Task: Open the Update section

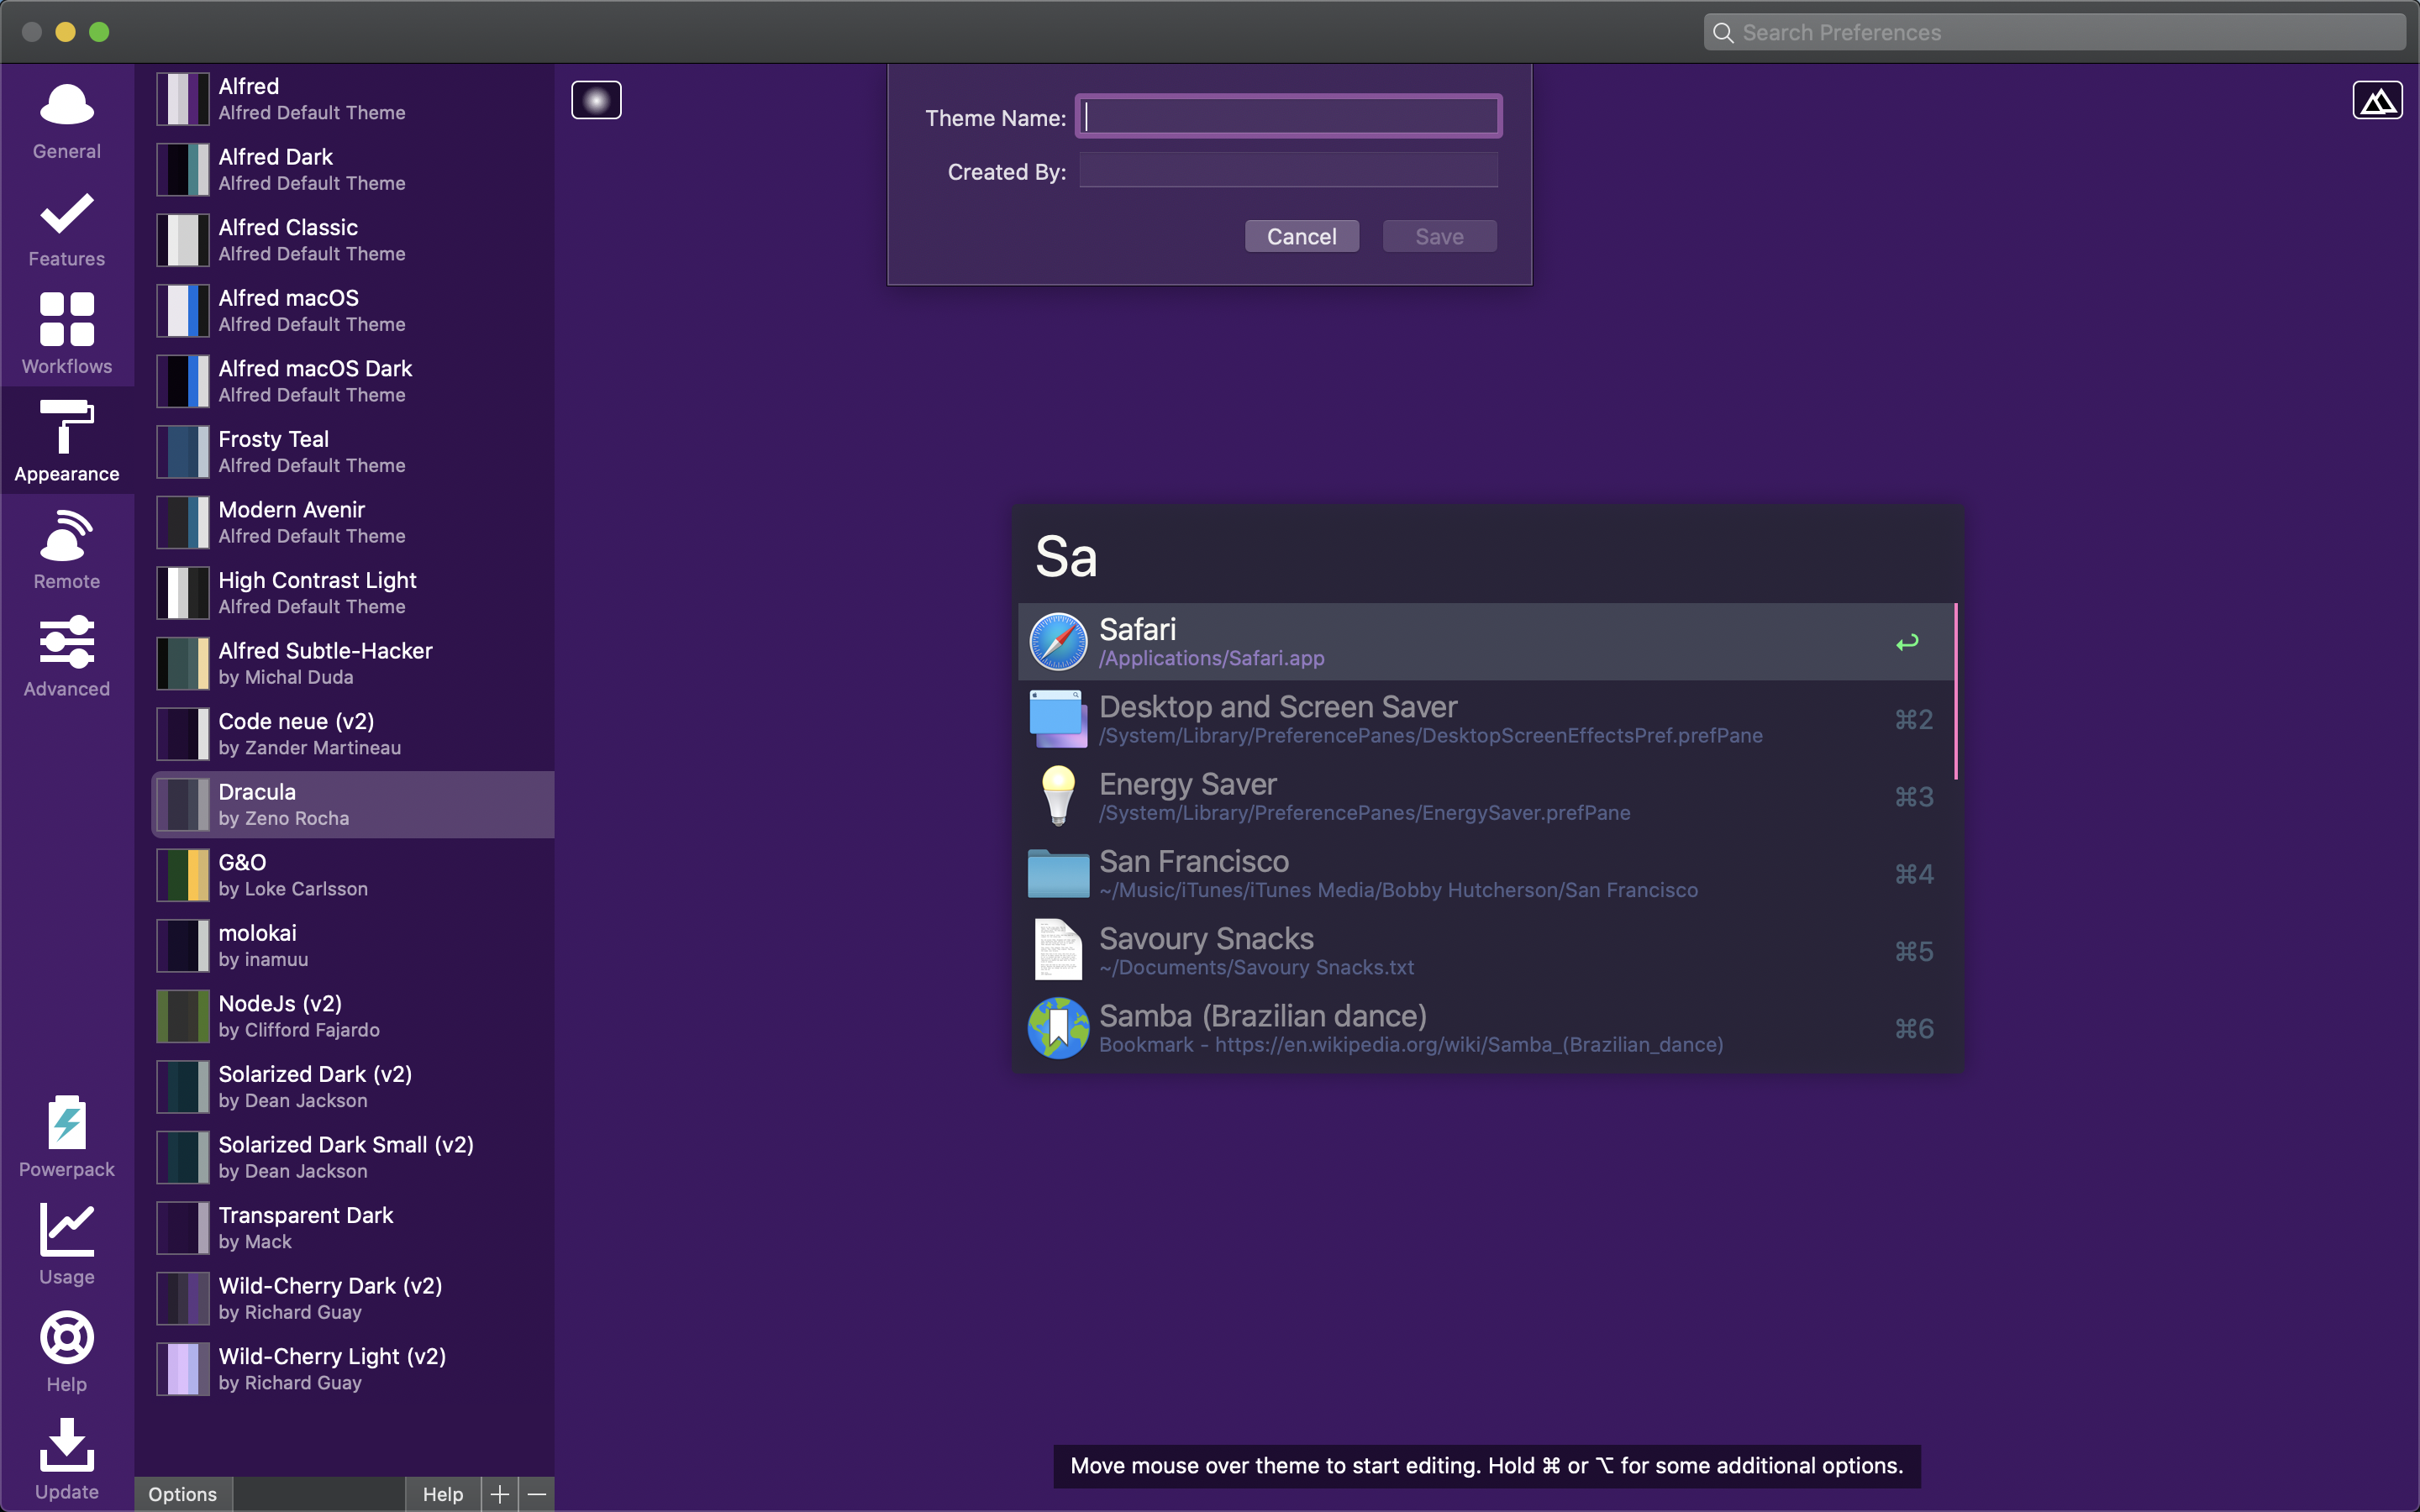Action: point(67,1459)
